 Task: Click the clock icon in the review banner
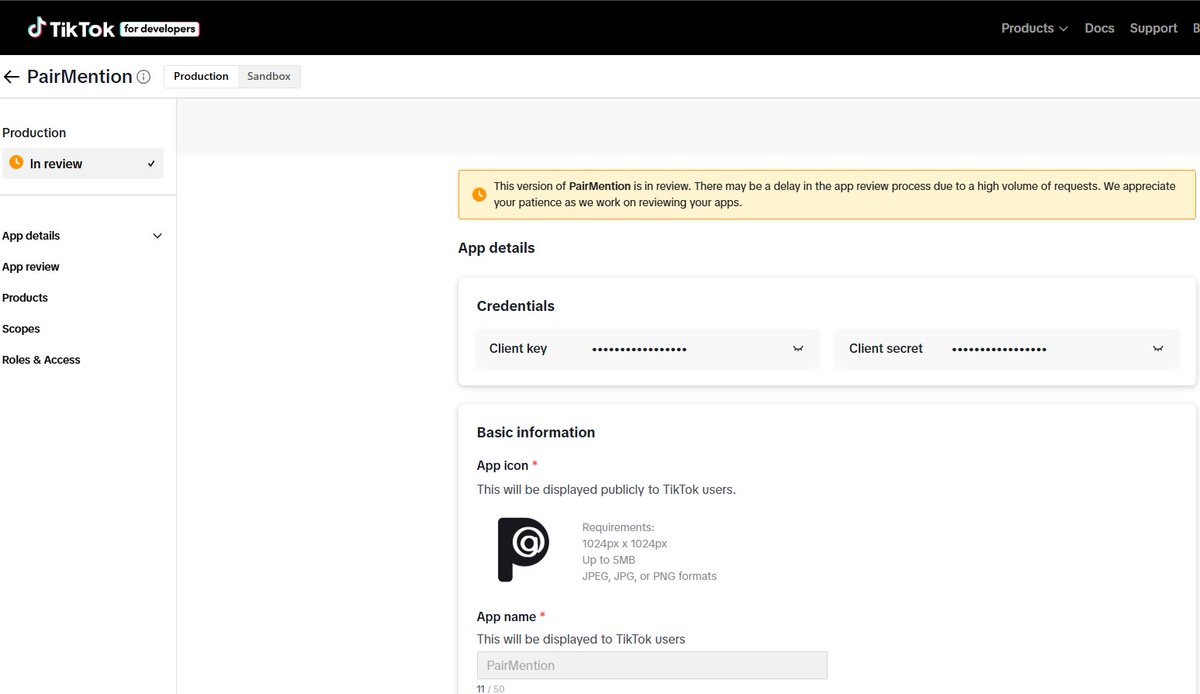click(x=479, y=195)
